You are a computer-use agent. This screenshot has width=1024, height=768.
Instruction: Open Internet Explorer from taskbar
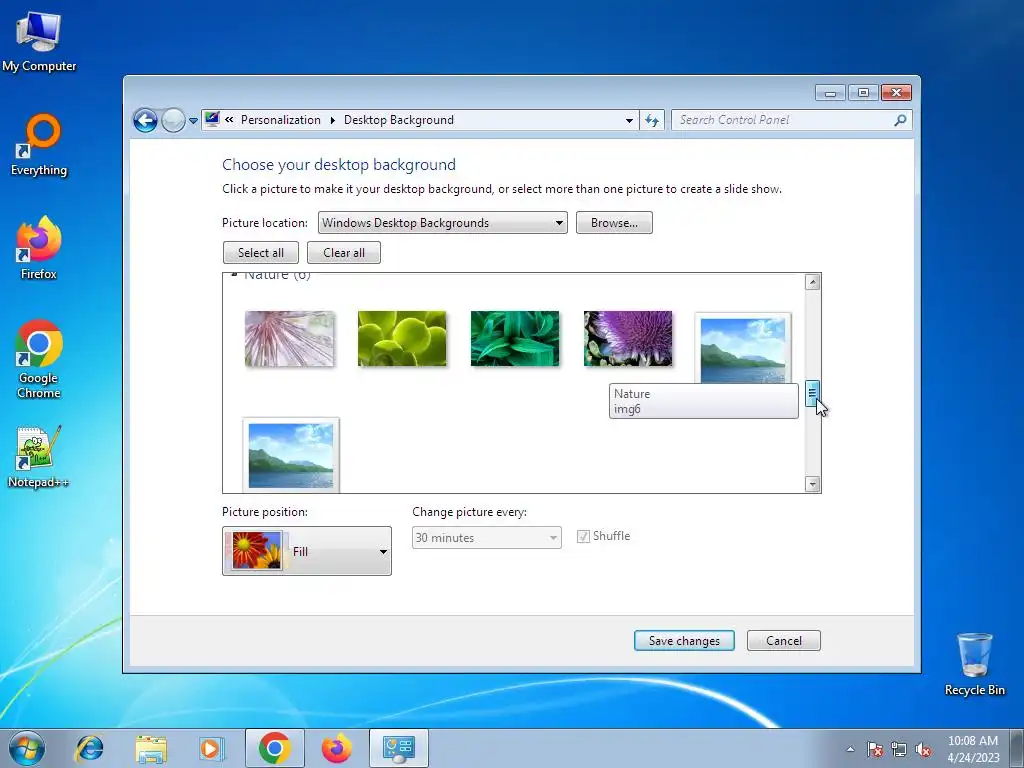coord(89,748)
